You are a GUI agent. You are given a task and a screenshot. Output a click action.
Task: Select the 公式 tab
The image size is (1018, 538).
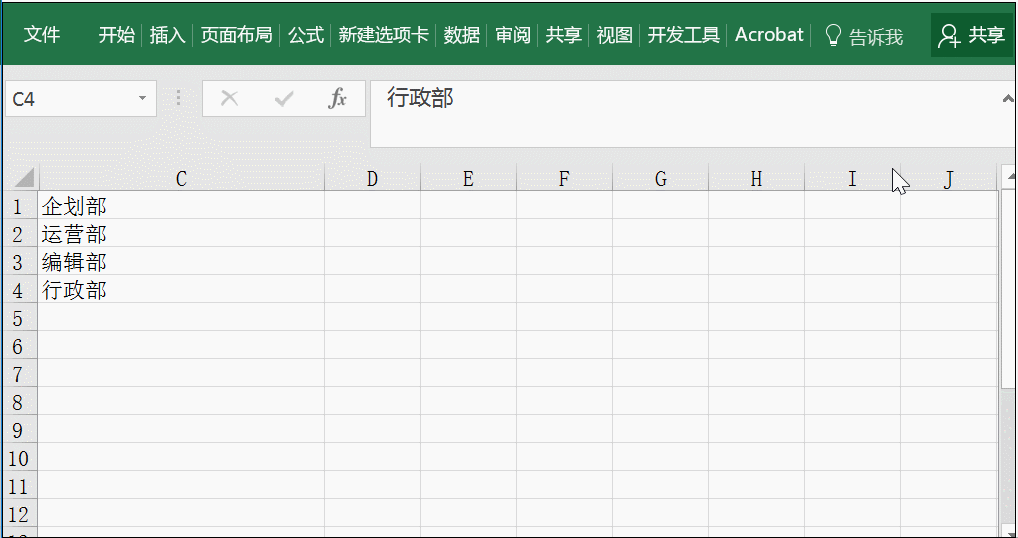306,36
